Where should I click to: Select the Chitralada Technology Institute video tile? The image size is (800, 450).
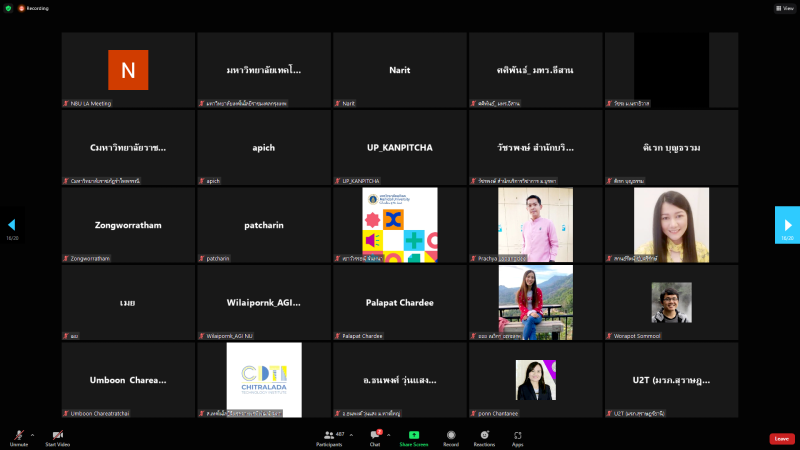click(264, 379)
